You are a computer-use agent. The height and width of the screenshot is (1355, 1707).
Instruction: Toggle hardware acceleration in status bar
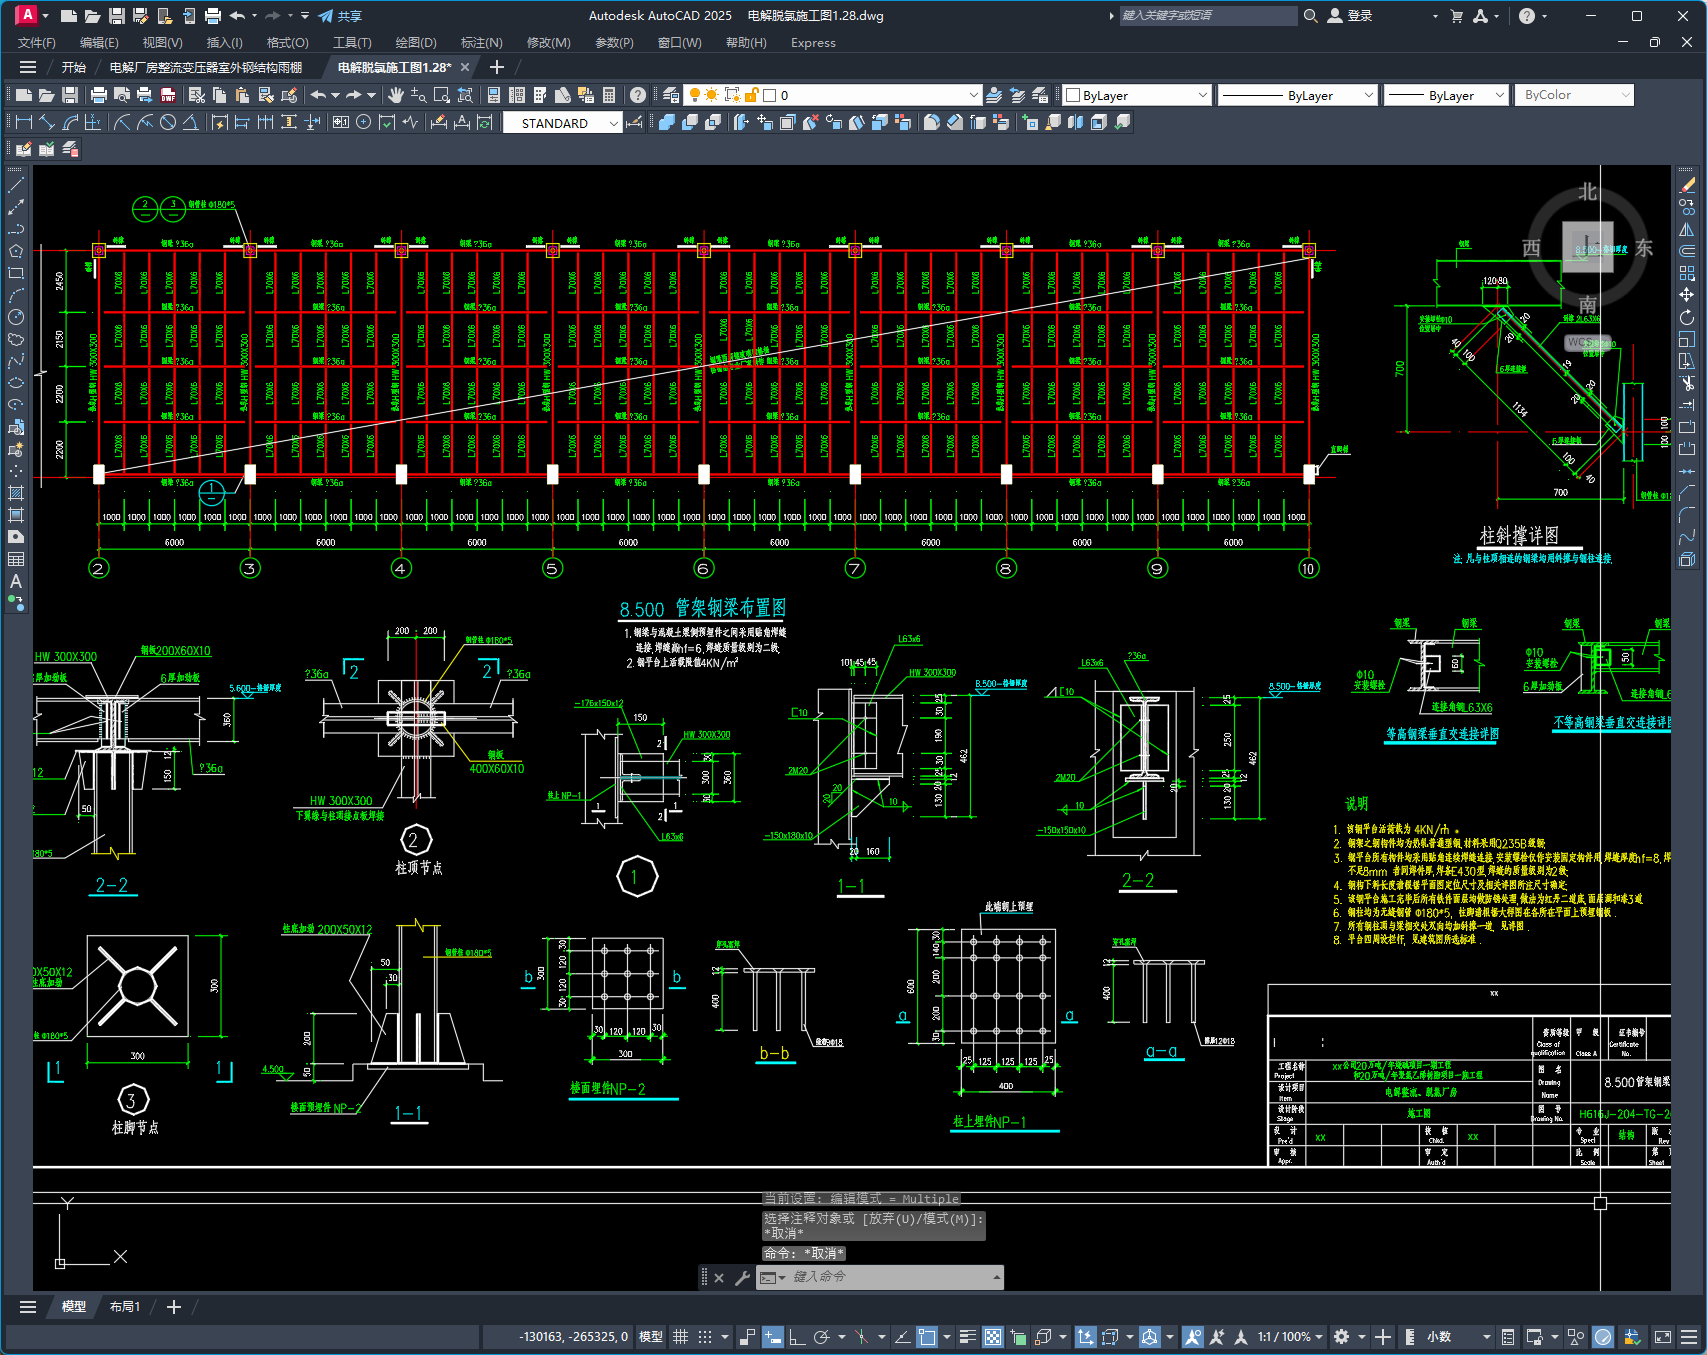point(1603,1337)
